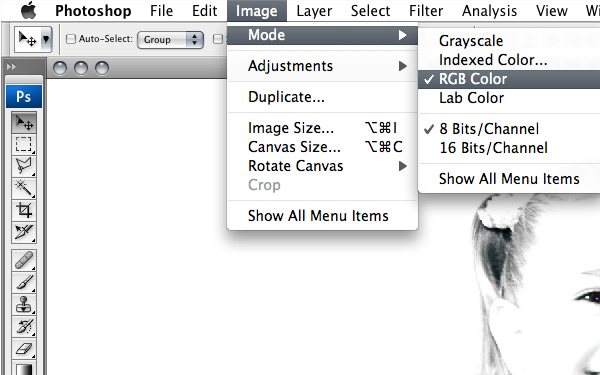This screenshot has height=375, width=600.
Task: Expand the Mode submenu entry
Action: pos(322,35)
